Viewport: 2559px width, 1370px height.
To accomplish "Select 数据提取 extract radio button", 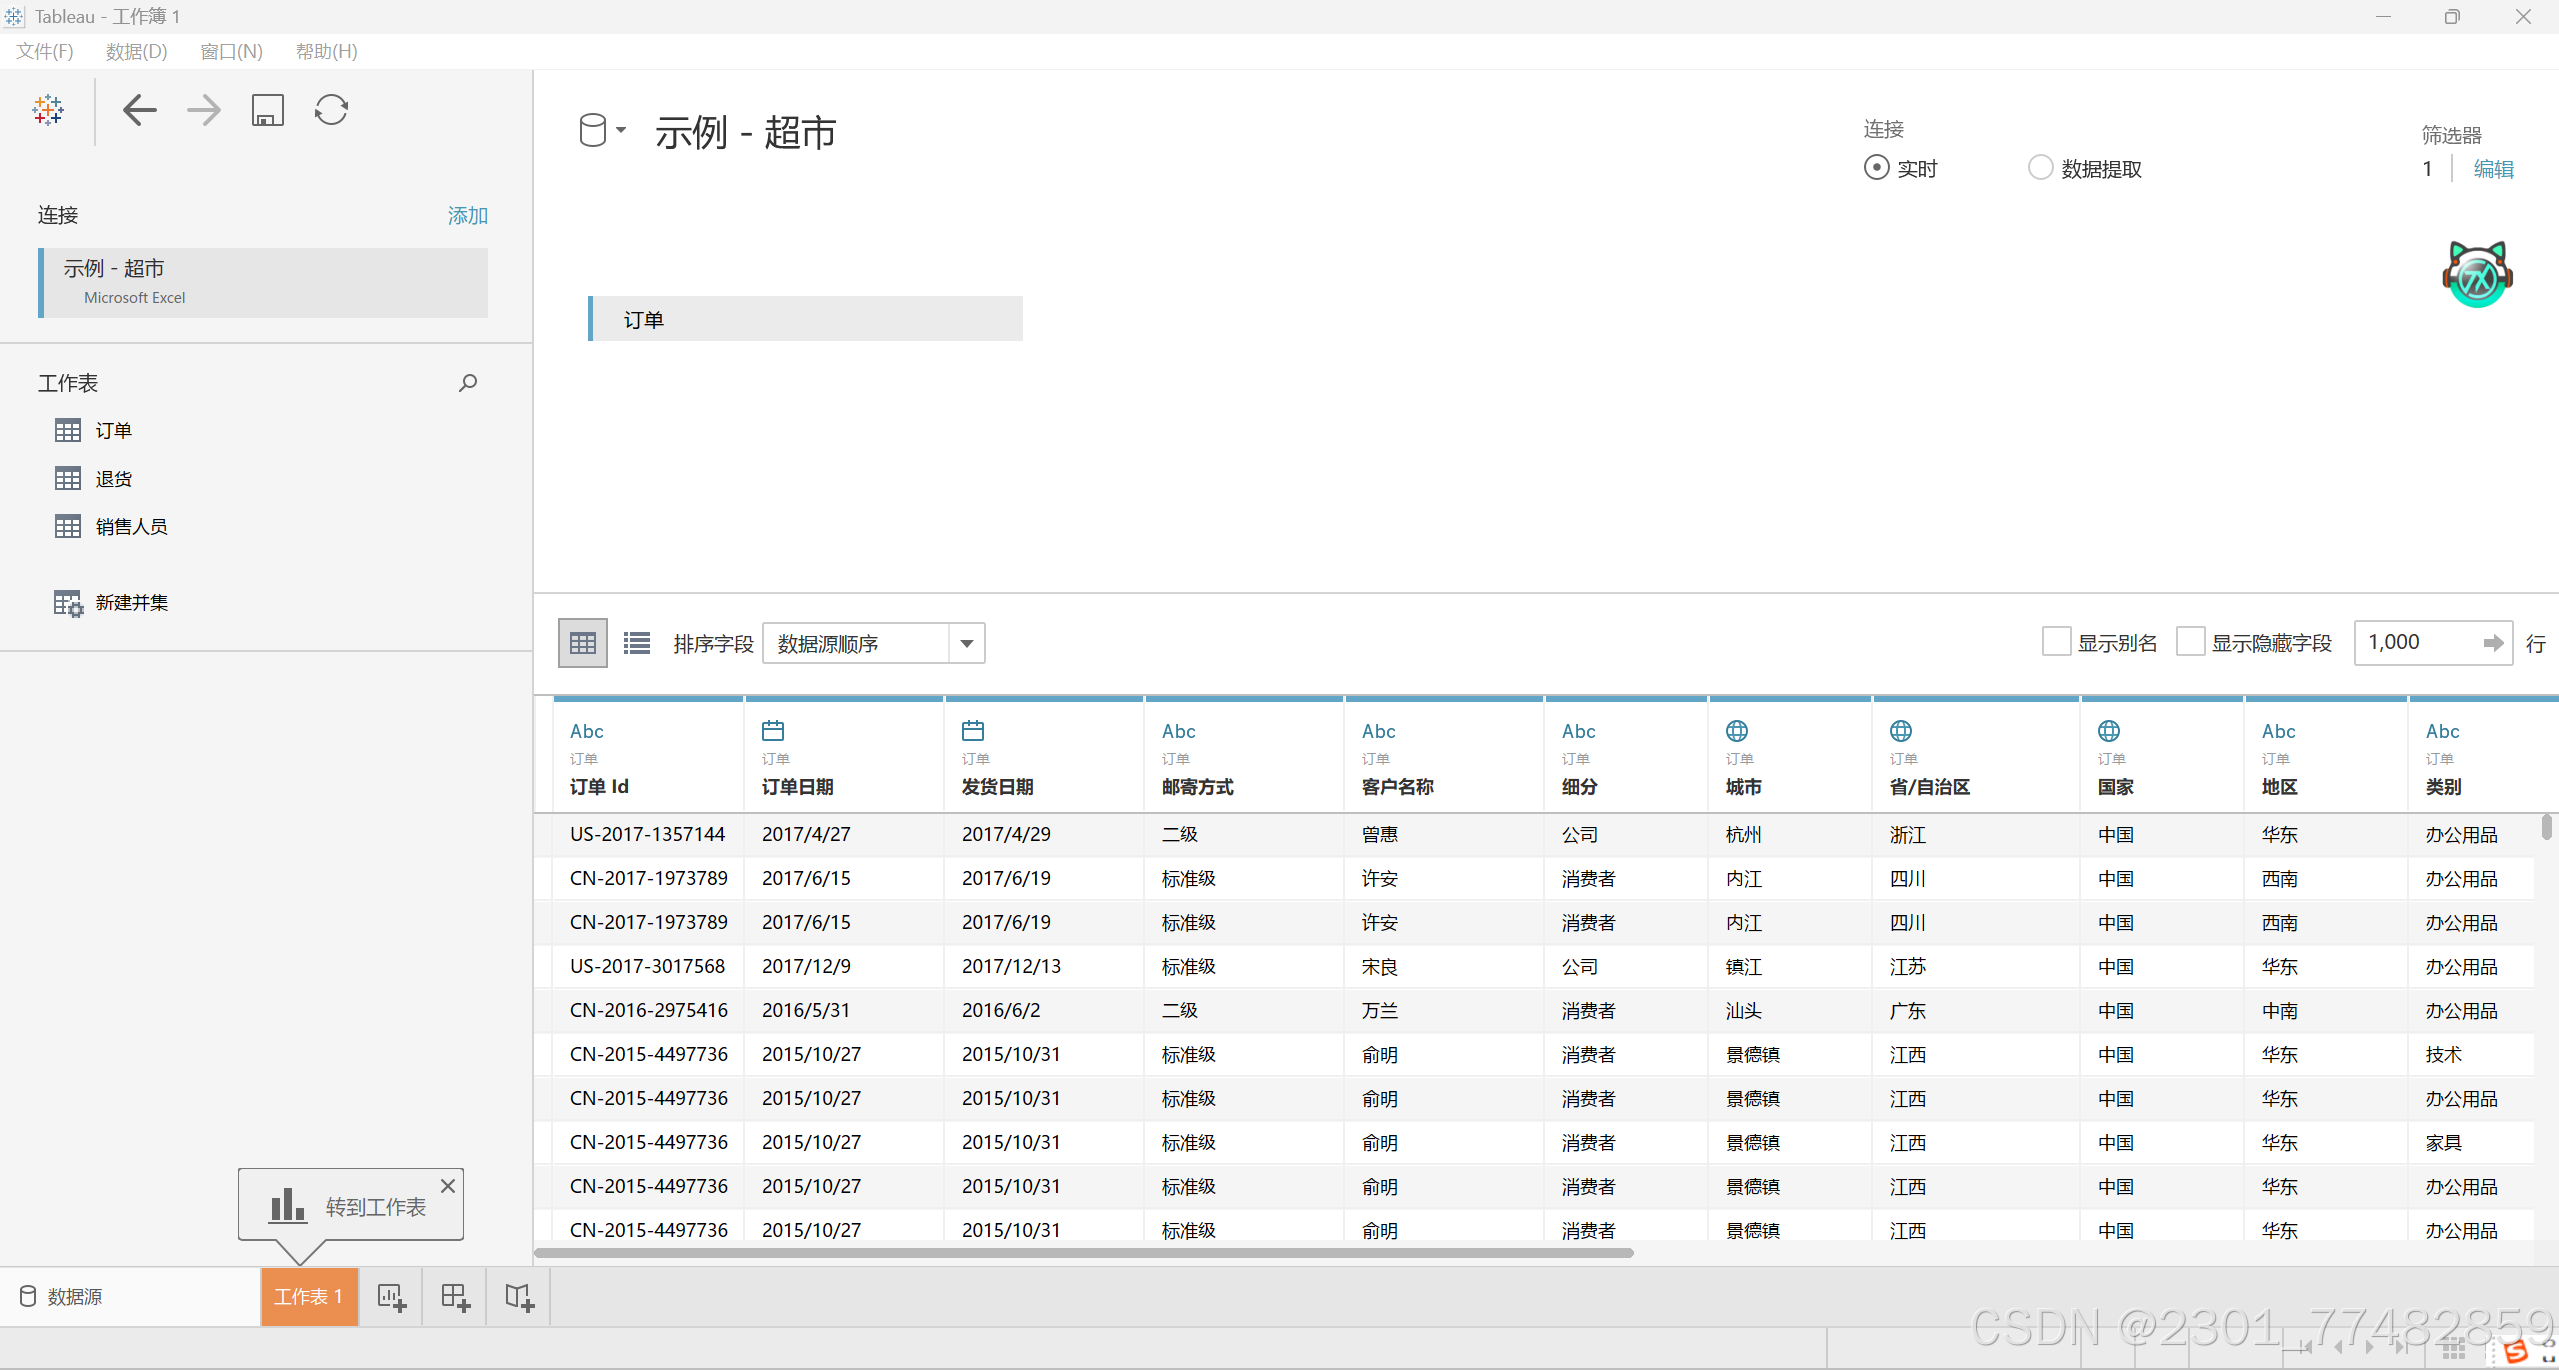I will 2040,168.
